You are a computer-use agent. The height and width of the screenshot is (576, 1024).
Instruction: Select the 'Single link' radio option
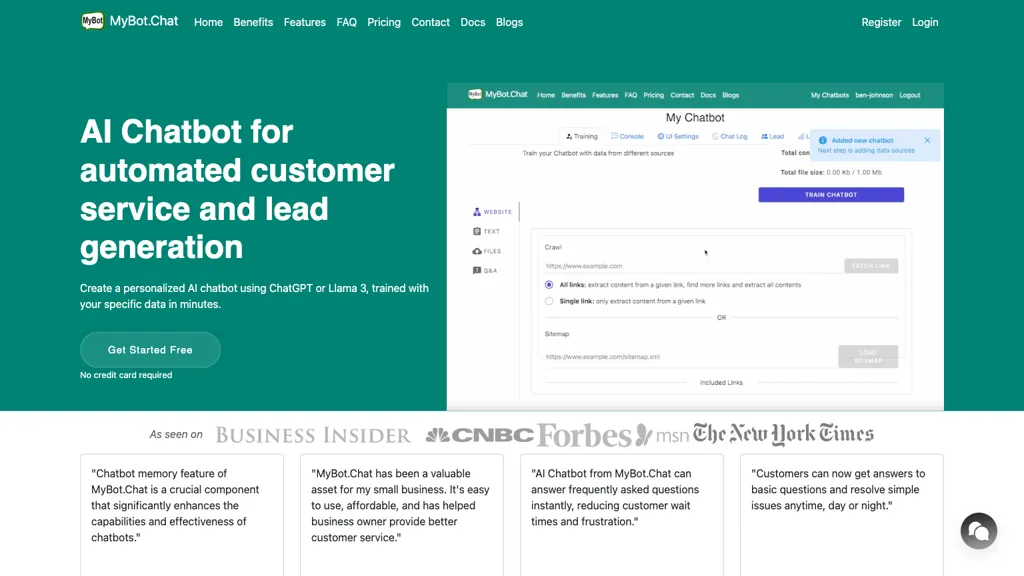[x=549, y=301]
